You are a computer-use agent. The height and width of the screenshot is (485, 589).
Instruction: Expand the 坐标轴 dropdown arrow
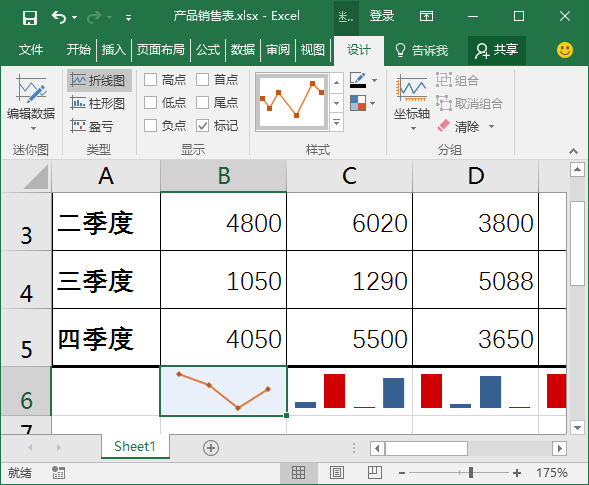click(413, 128)
